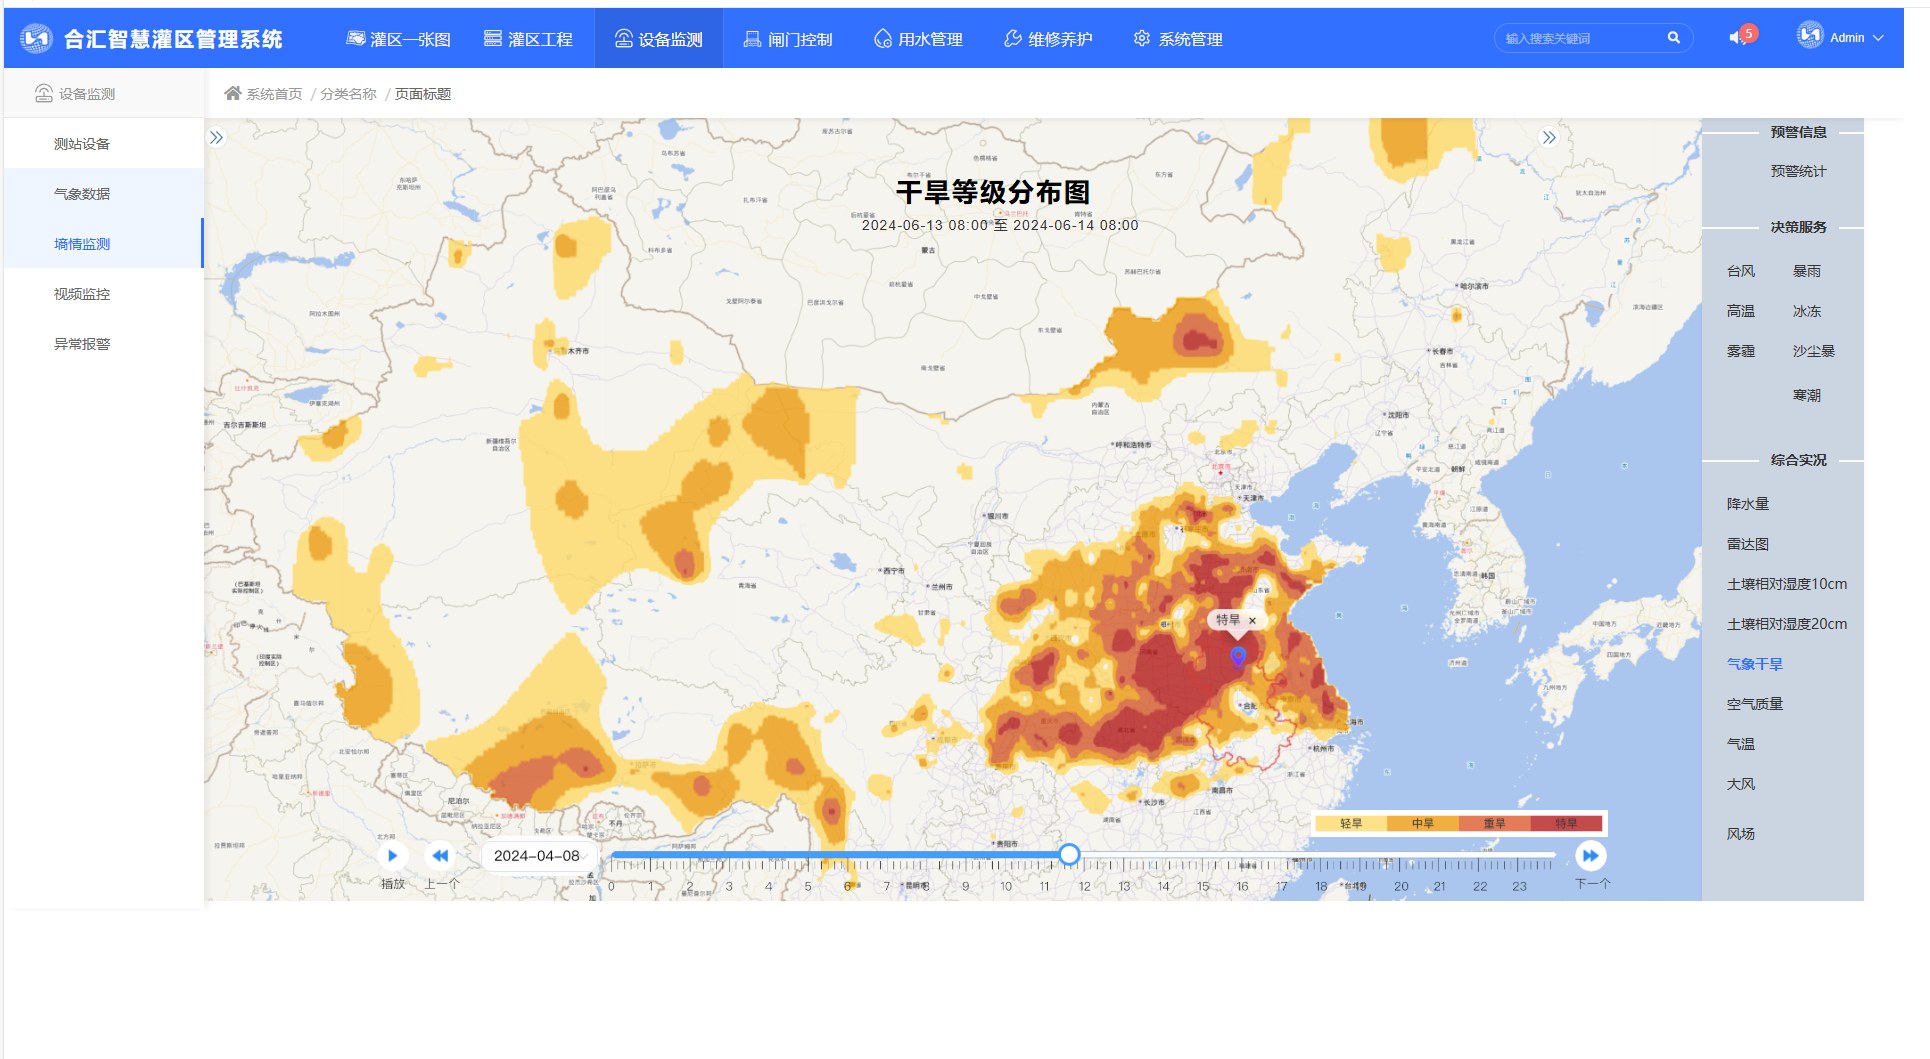This screenshot has height=1059, width=1930.
Task: Click the home icon in breadcrumb
Action: 233,93
